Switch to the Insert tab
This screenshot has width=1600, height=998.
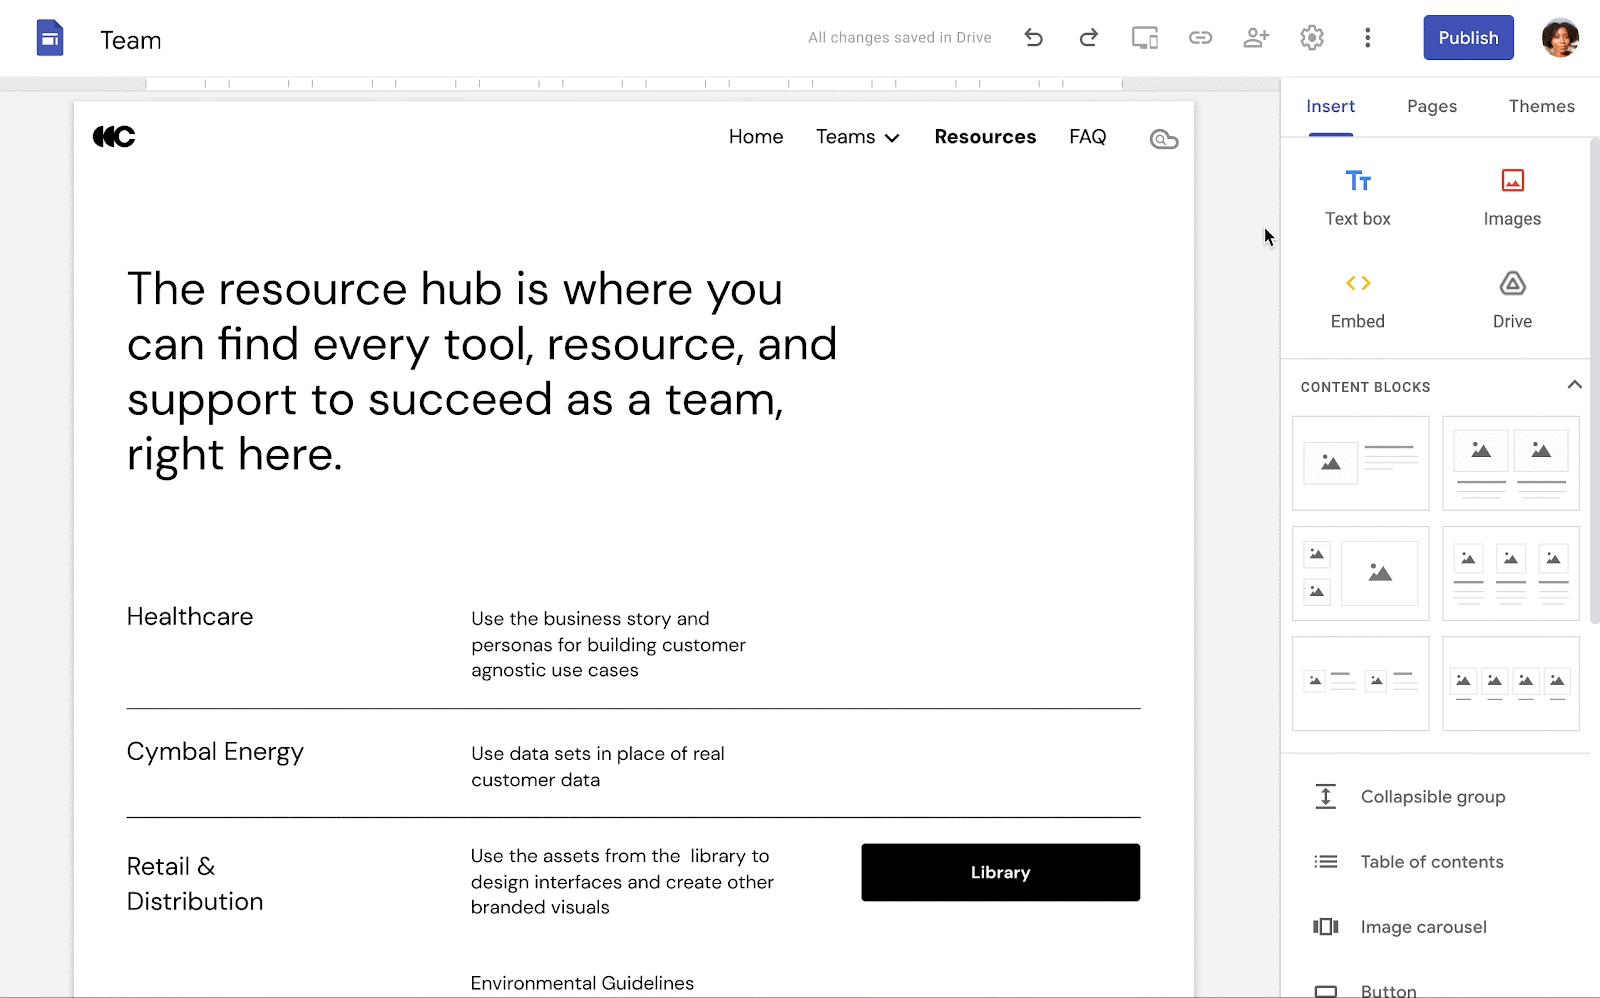coord(1330,106)
